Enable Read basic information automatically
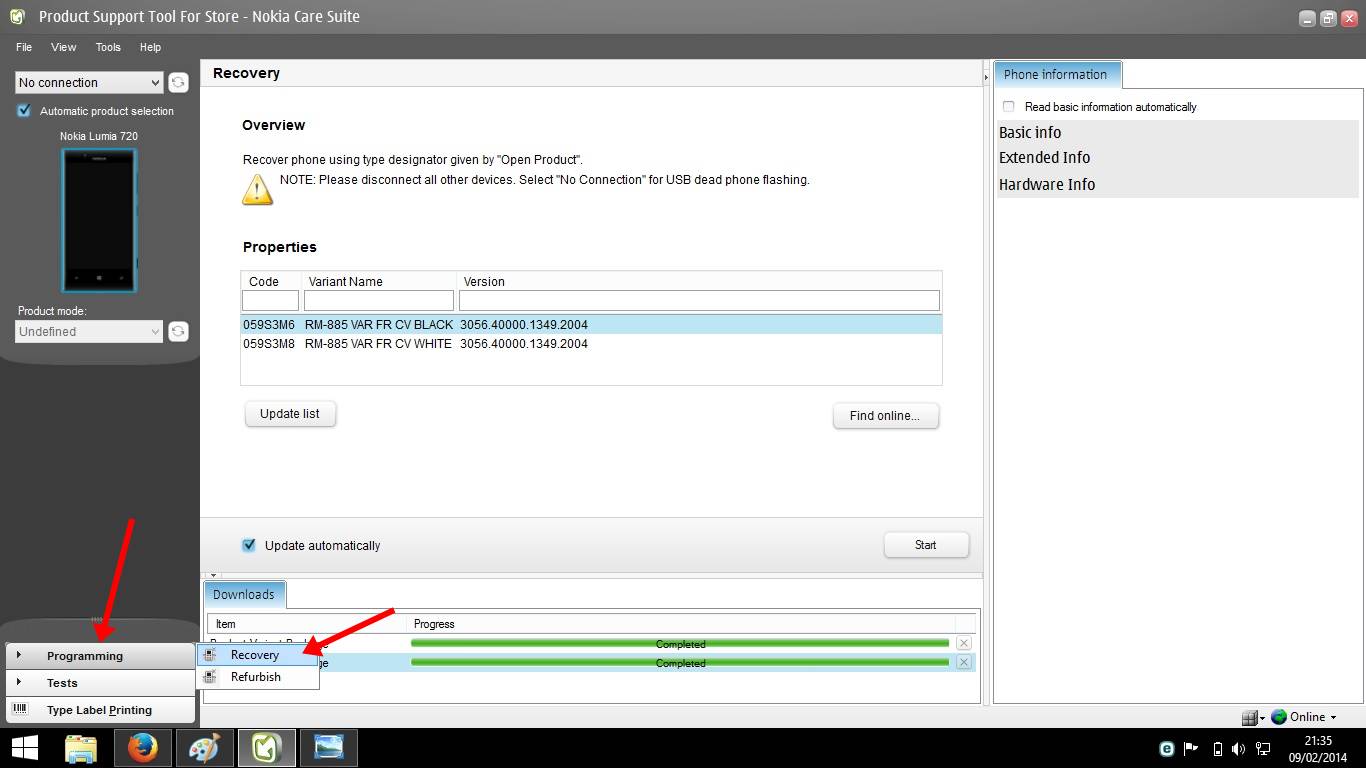 point(1008,106)
